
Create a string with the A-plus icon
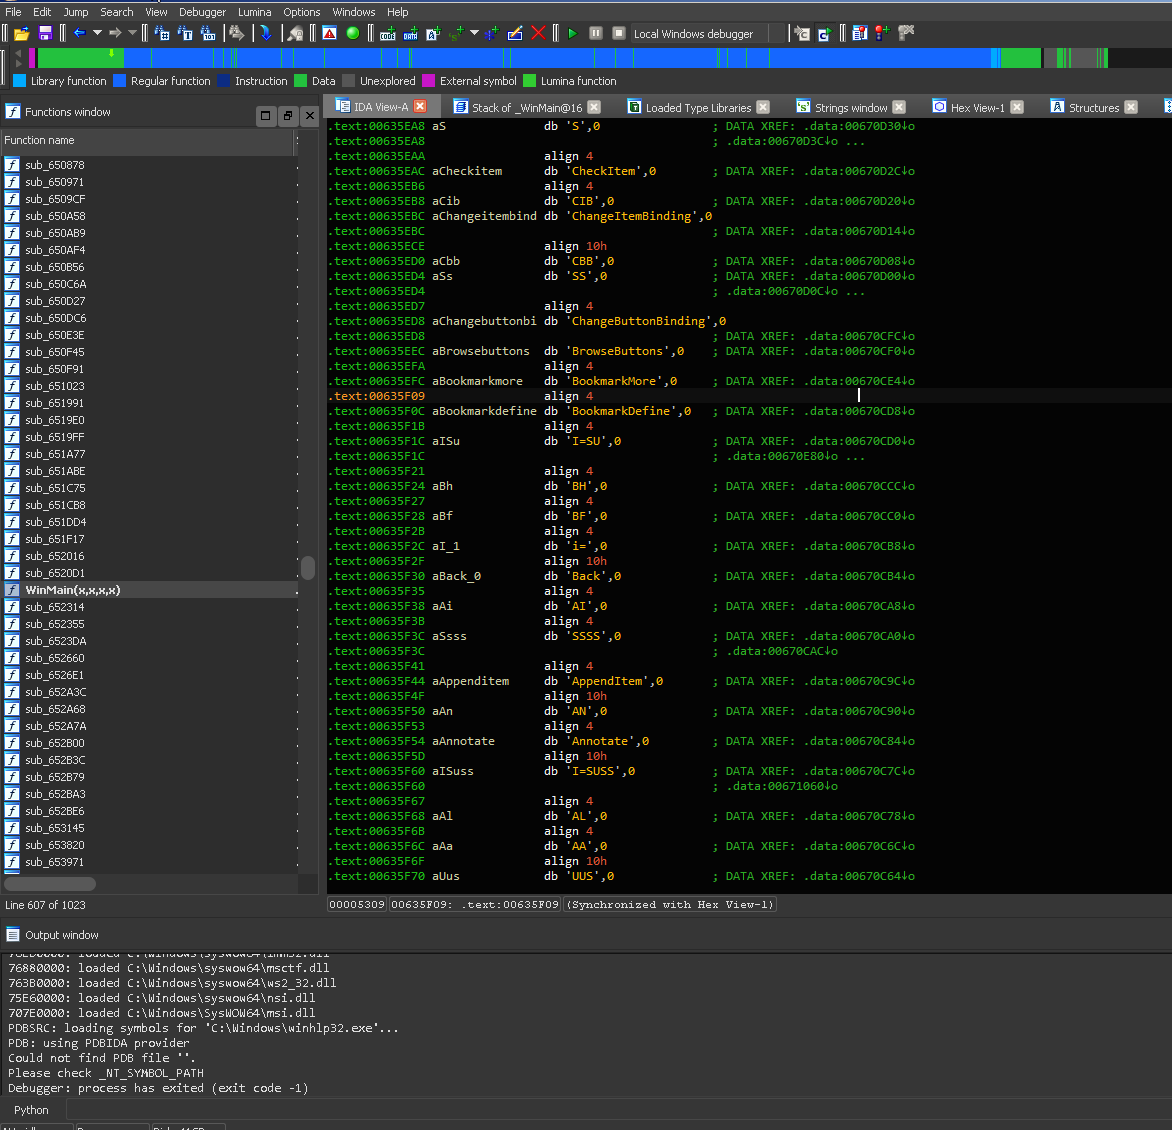tap(434, 33)
